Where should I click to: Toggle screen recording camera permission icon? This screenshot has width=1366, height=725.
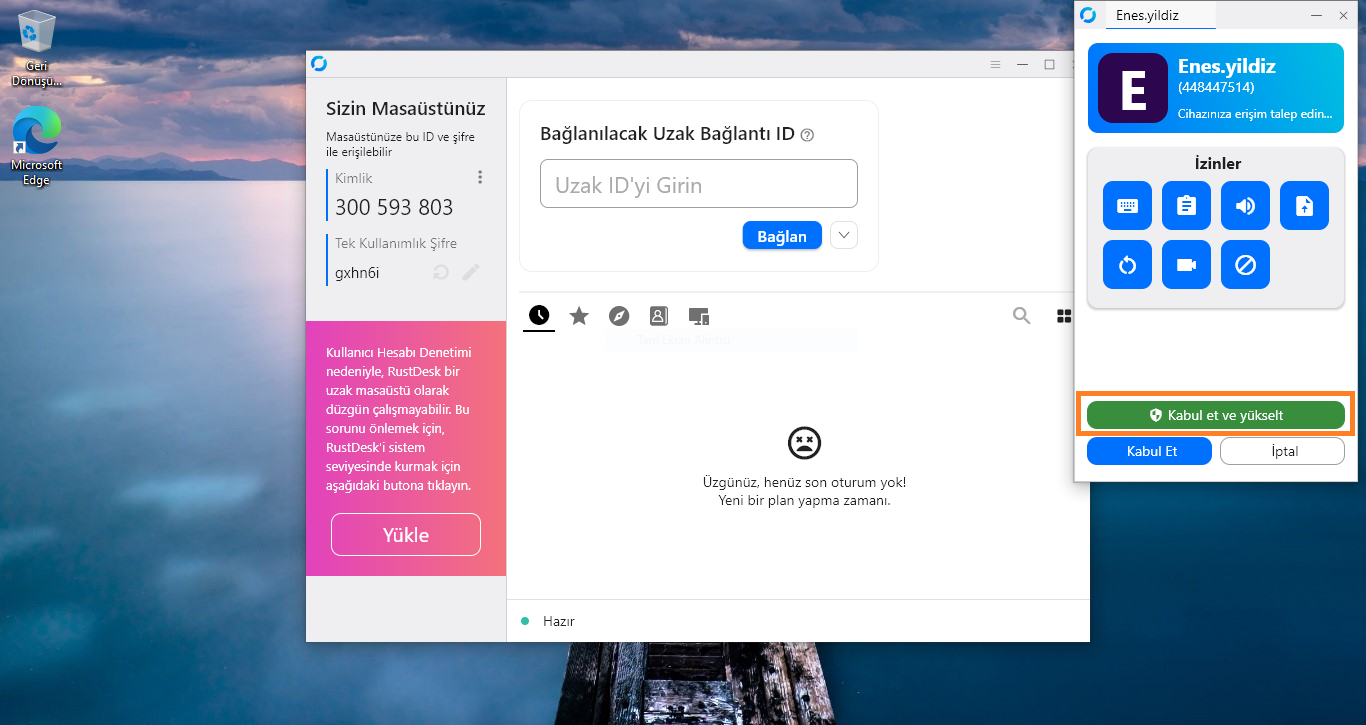click(x=1186, y=265)
